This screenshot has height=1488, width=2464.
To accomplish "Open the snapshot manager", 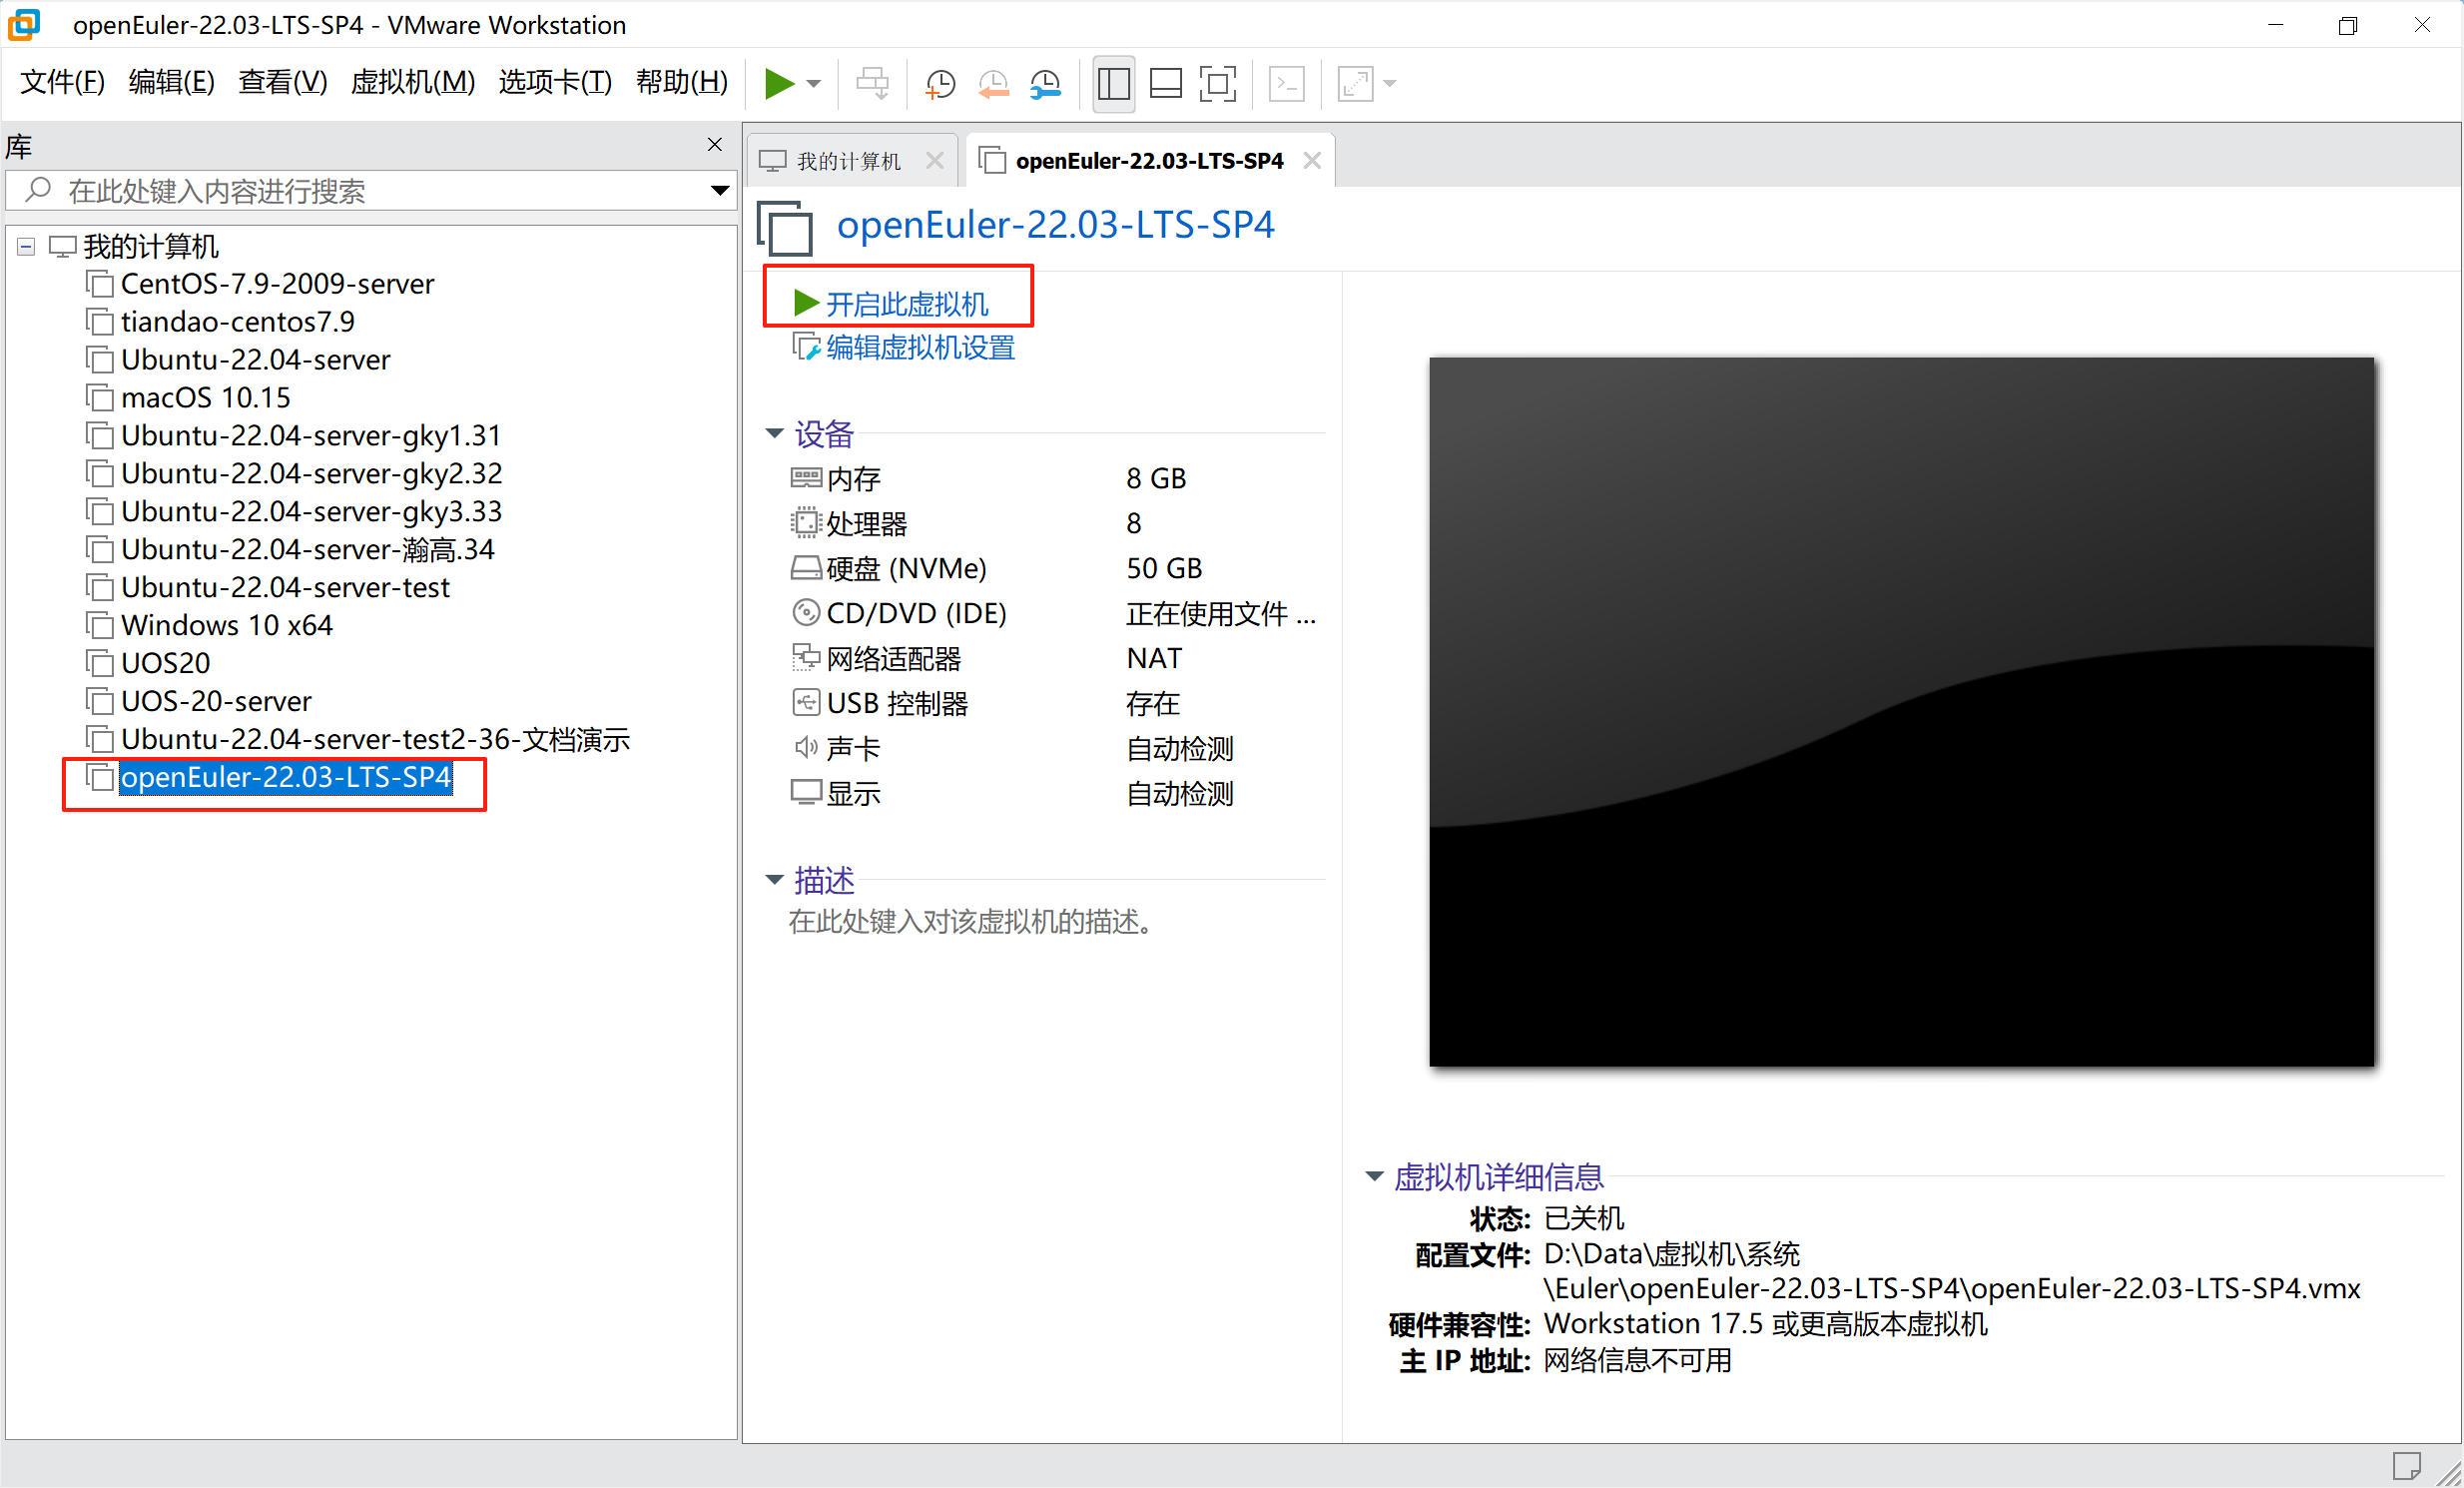I will [1046, 84].
